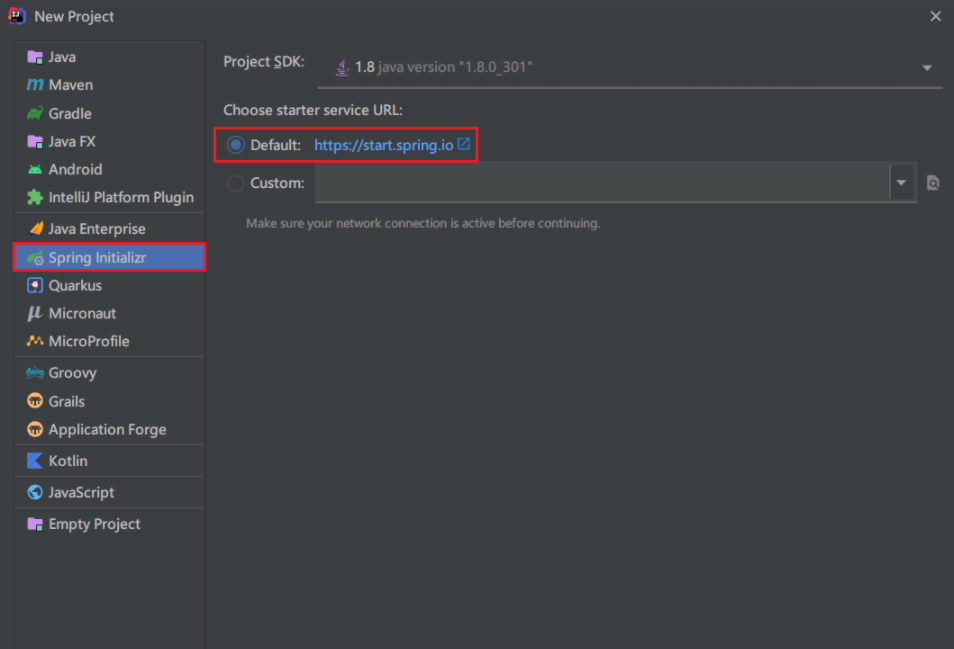The image size is (954, 649).
Task: Select Groovy in the list
Action: [110, 373]
